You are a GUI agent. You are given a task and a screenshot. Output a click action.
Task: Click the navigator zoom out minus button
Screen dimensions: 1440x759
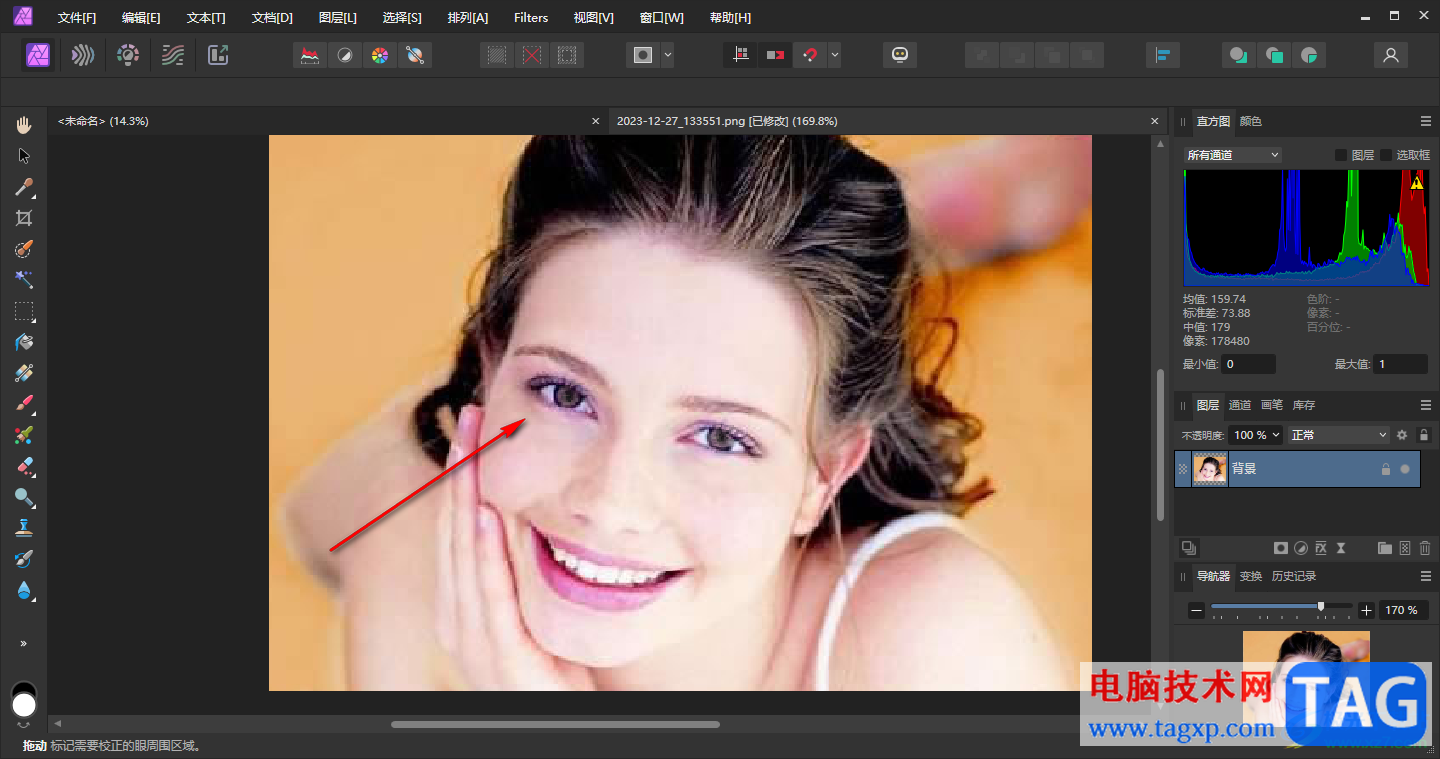click(x=1196, y=610)
